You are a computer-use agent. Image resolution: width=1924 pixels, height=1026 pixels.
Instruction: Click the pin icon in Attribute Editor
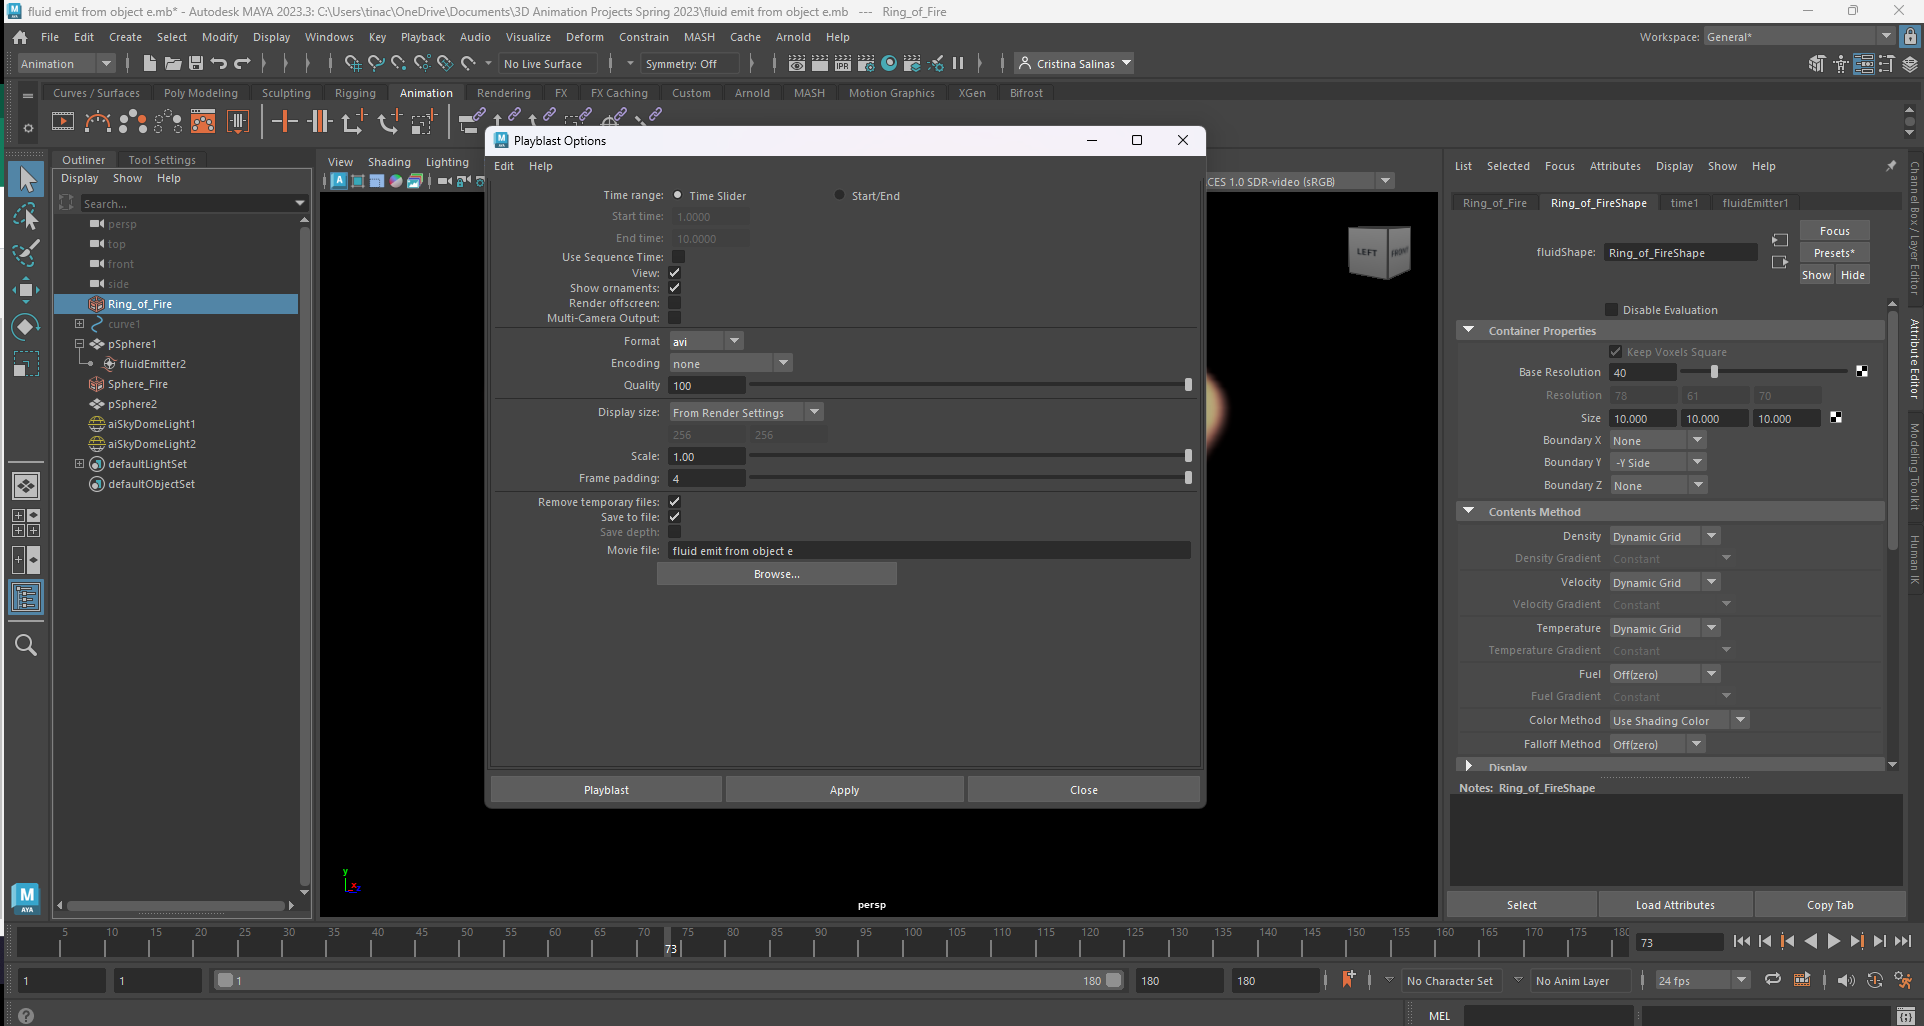tap(1891, 166)
